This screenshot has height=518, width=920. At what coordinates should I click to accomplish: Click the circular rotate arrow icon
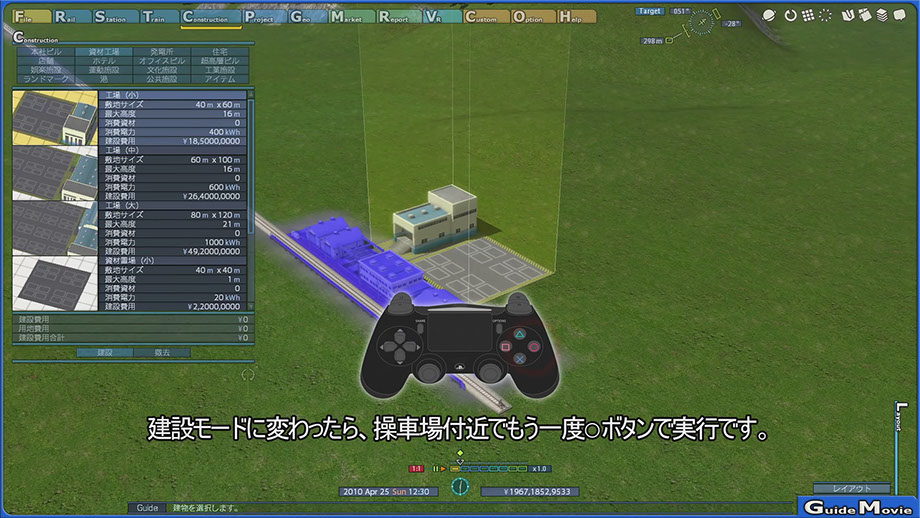pyautogui.click(x=790, y=16)
